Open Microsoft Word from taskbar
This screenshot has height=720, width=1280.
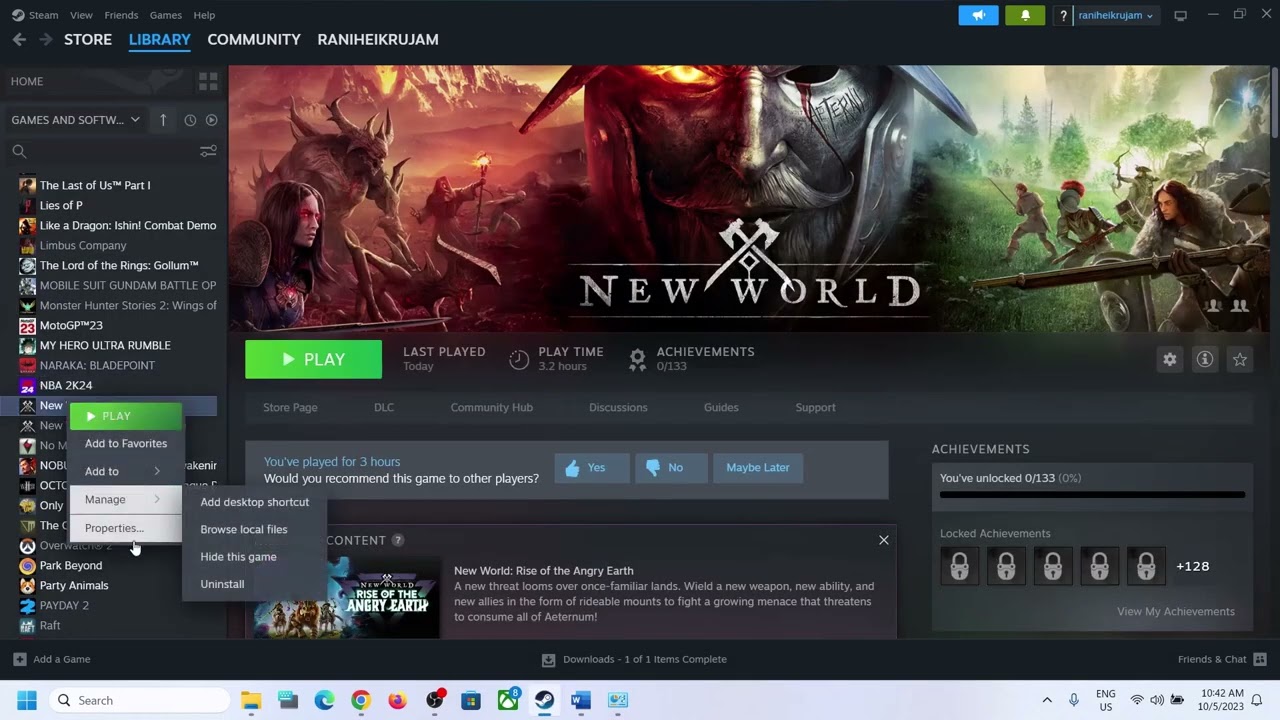(581, 700)
